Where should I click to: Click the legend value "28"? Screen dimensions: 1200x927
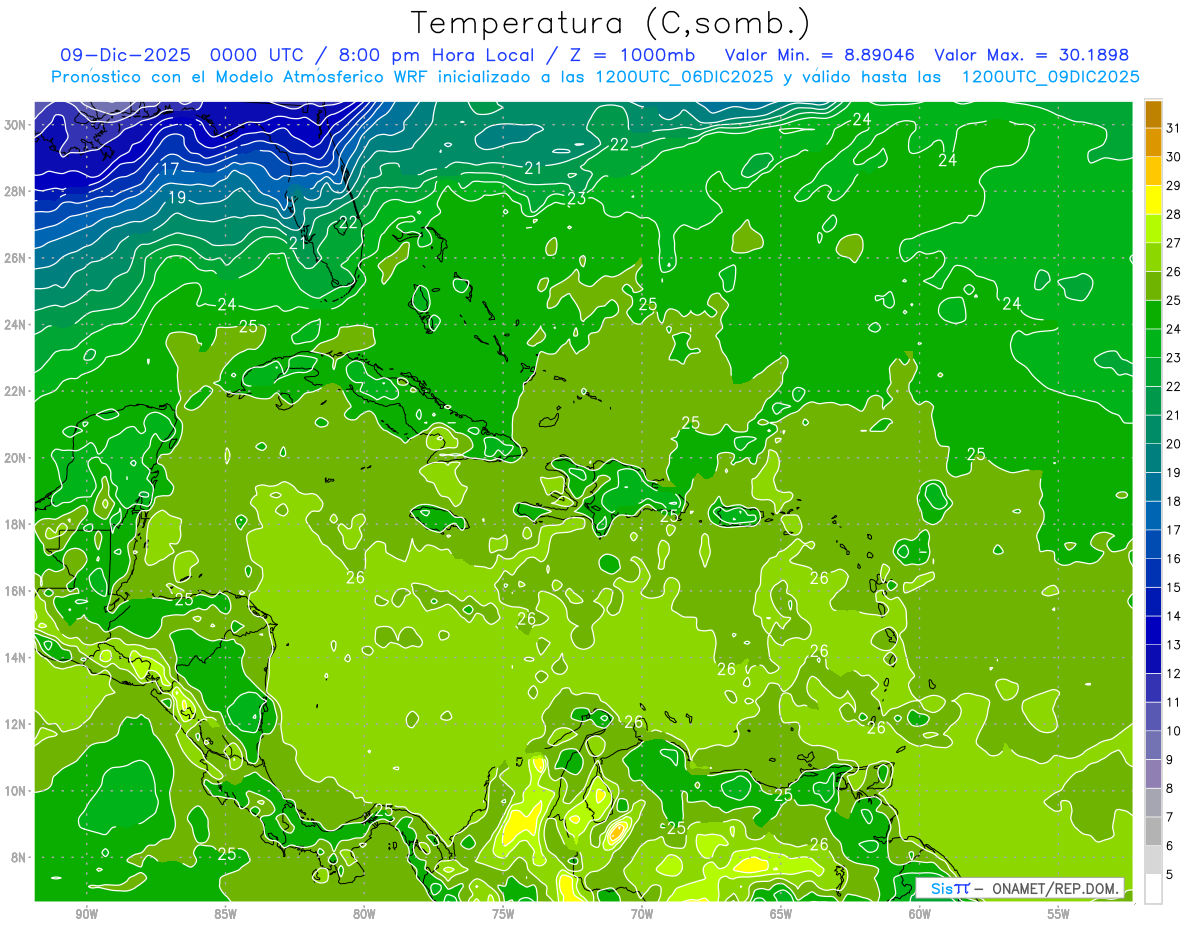click(1174, 214)
